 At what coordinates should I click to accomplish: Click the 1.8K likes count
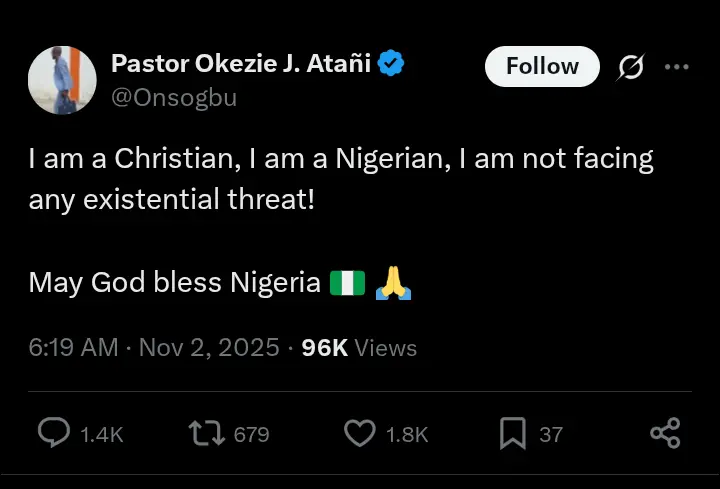click(406, 434)
